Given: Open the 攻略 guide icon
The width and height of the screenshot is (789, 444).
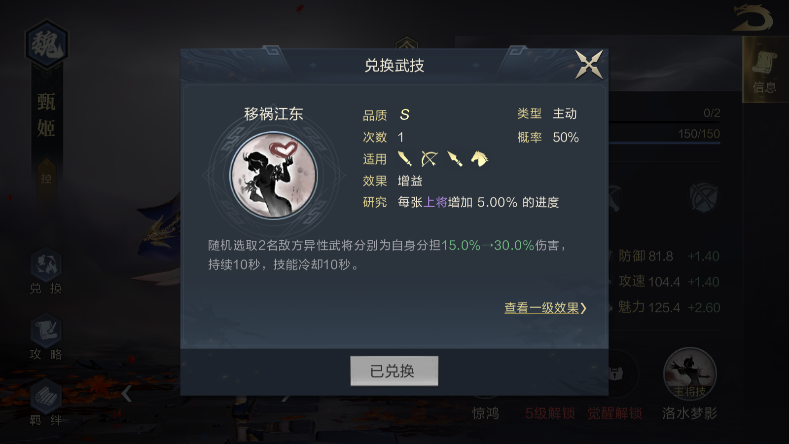Looking at the screenshot, I should 46,337.
